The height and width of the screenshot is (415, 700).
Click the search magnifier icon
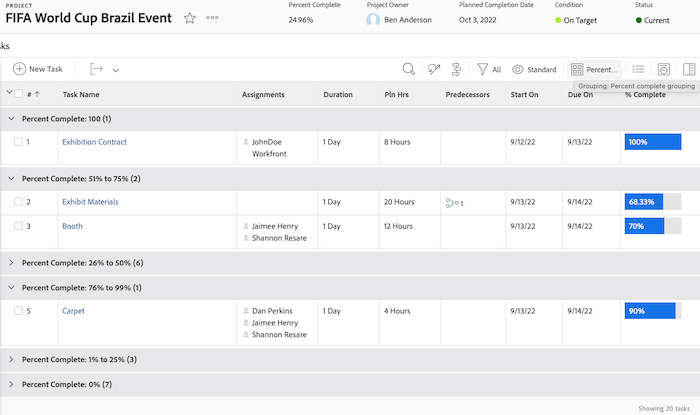pos(408,69)
